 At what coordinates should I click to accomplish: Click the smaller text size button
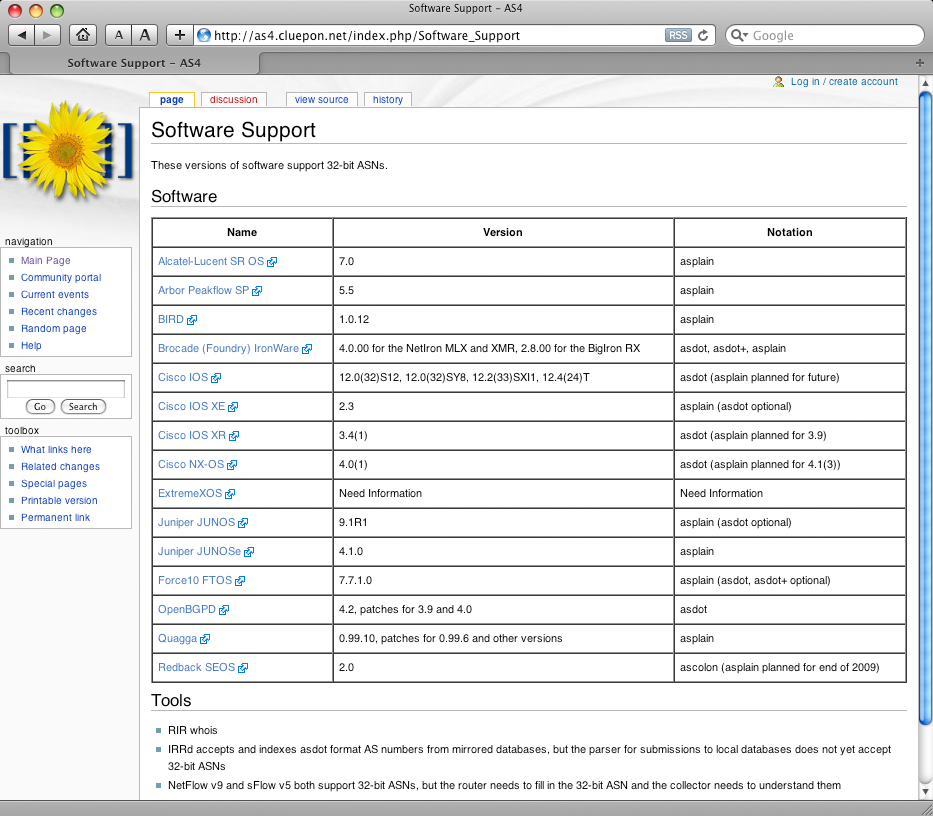click(119, 35)
